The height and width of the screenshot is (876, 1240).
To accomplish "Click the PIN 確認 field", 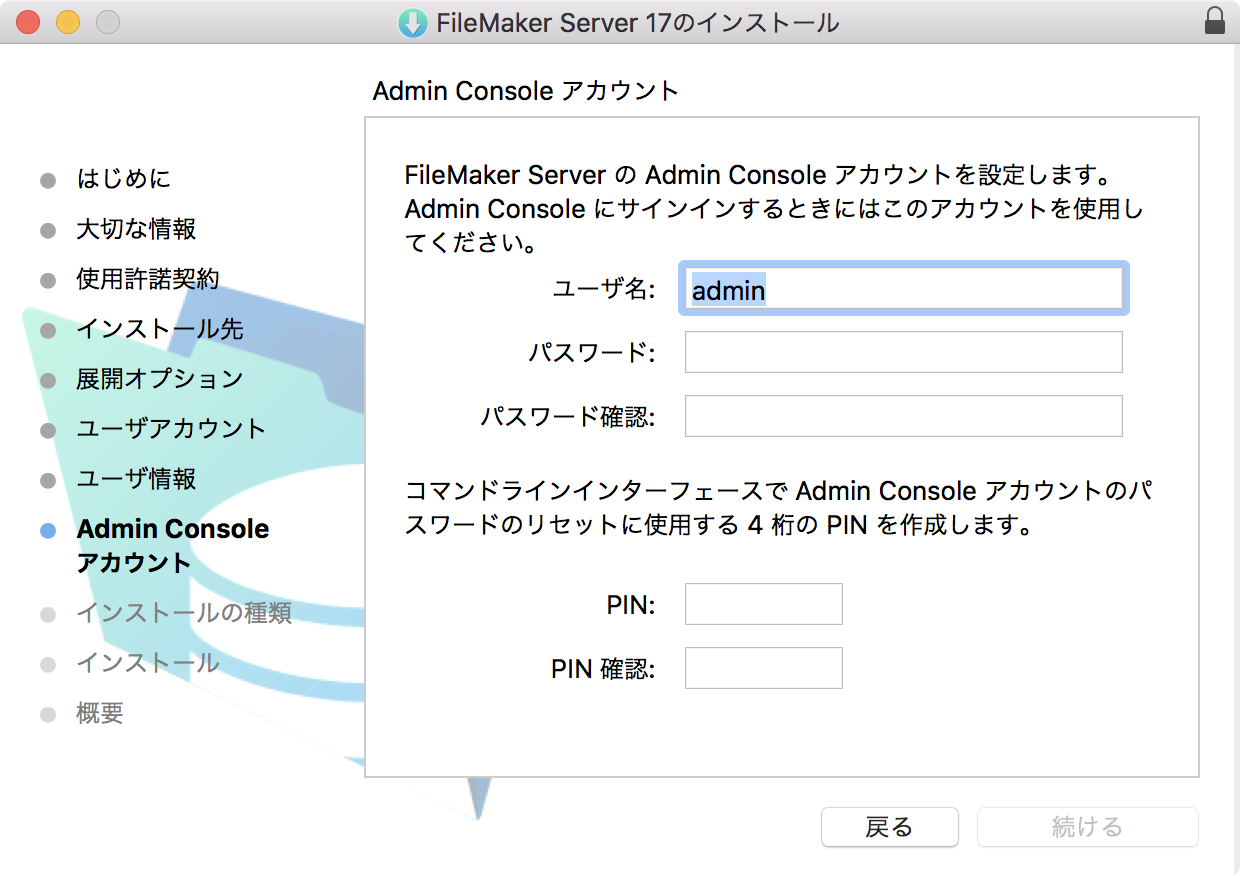I will pos(764,668).
